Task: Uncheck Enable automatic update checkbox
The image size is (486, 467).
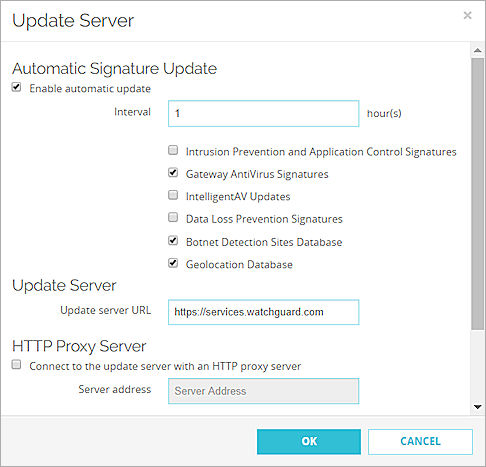Action: (x=16, y=87)
